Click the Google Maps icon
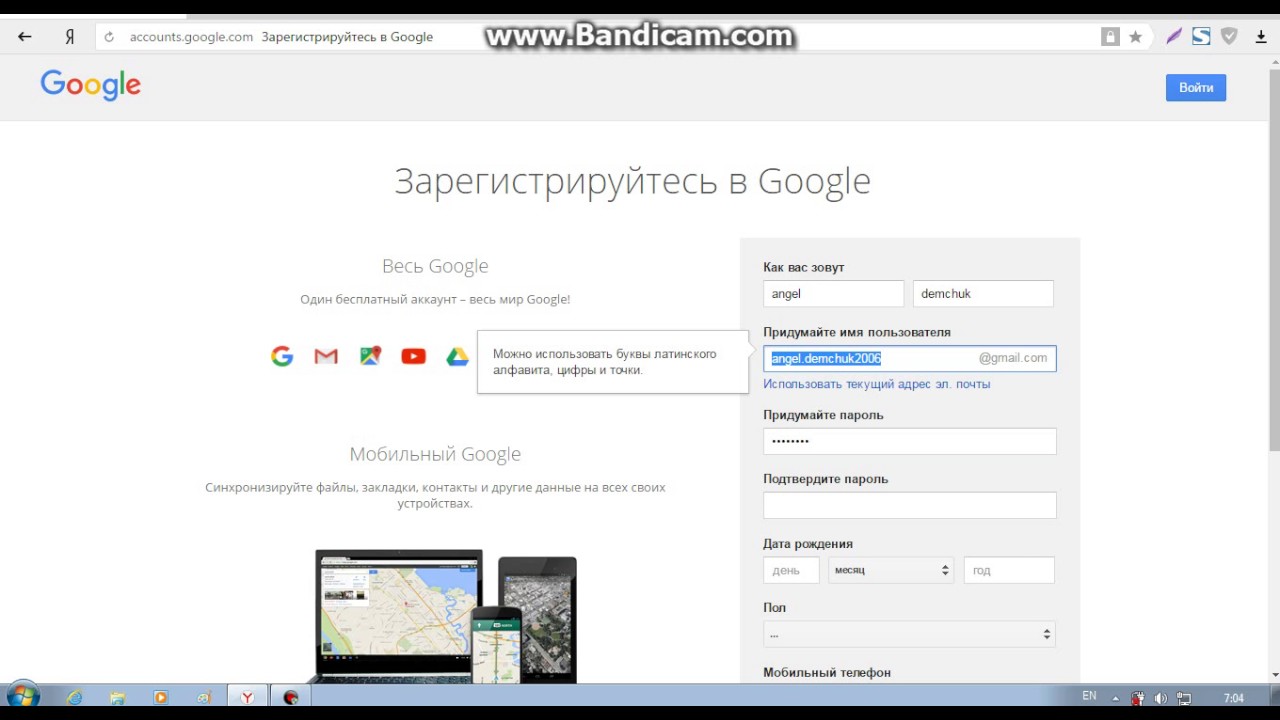 pos(370,356)
